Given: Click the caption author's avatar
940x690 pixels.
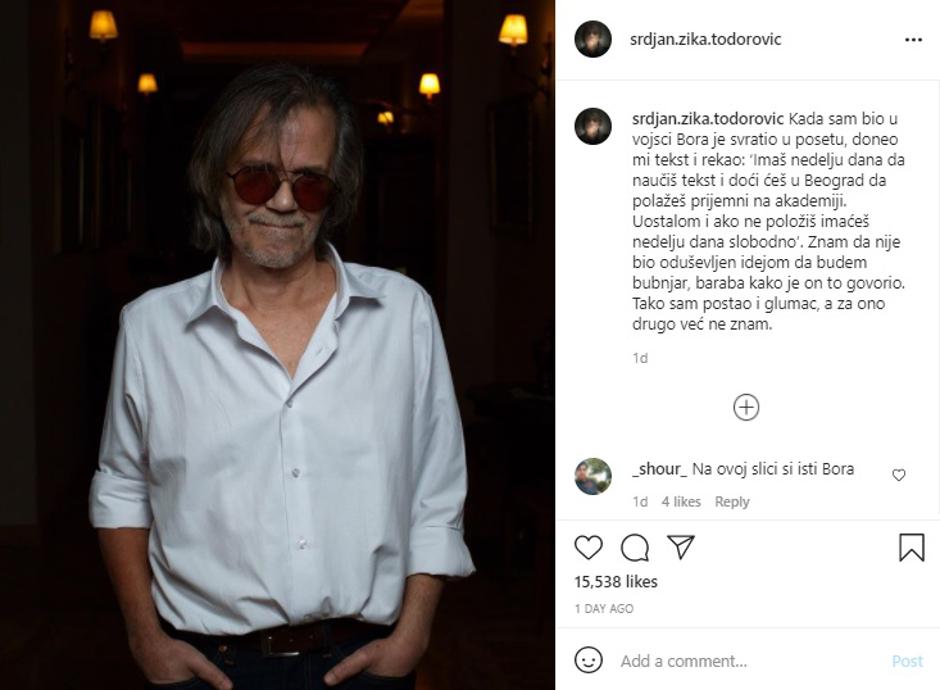Looking at the screenshot, I should [x=593, y=126].
